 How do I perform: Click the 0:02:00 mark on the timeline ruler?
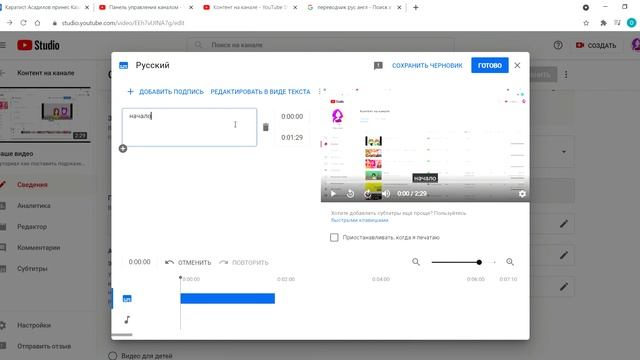pos(286,279)
